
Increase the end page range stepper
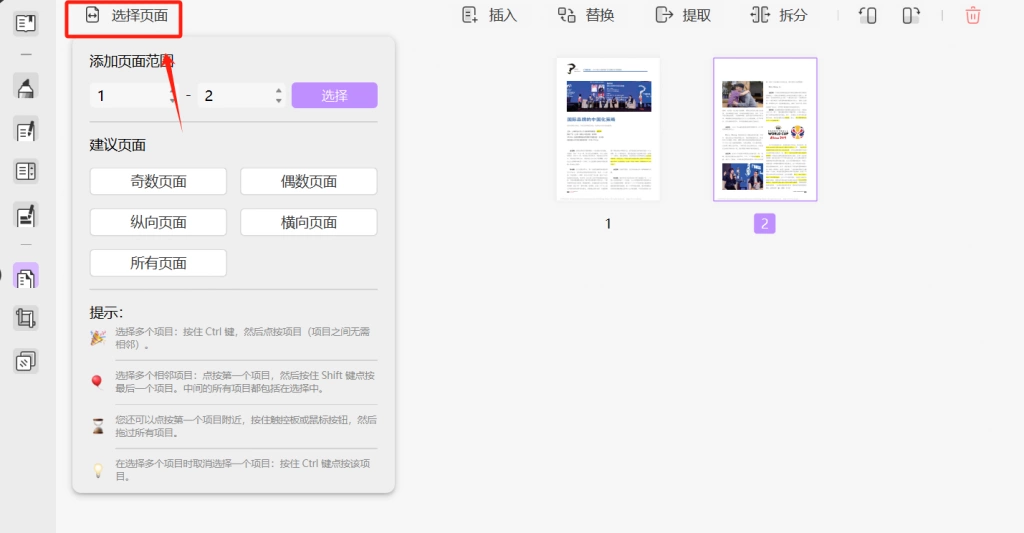pos(279,91)
